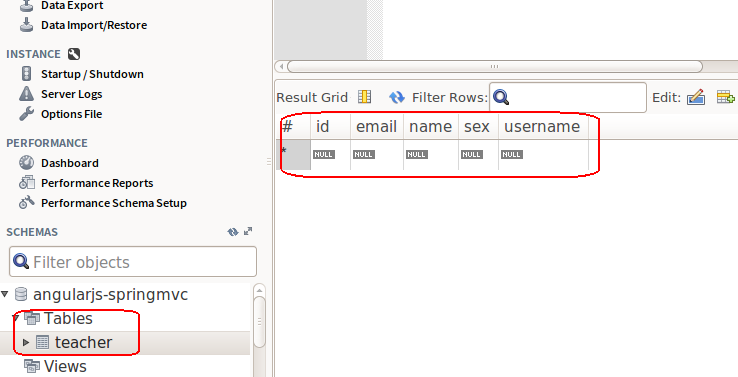738x377 pixels.
Task: Click the # column header
Action: 293,127
